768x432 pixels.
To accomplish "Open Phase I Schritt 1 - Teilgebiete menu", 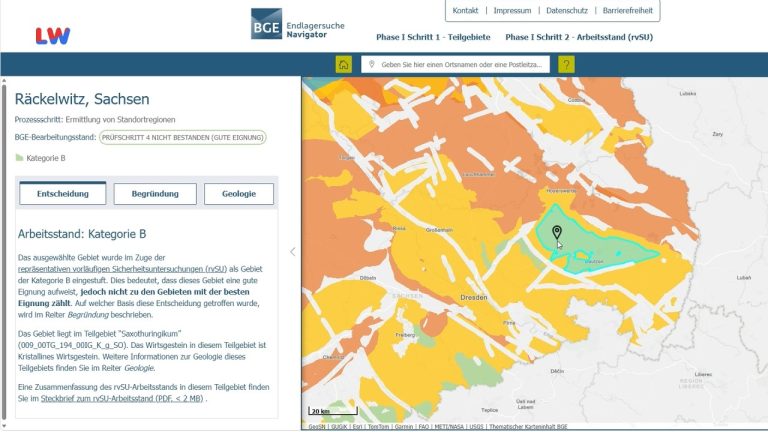I will [x=433, y=37].
